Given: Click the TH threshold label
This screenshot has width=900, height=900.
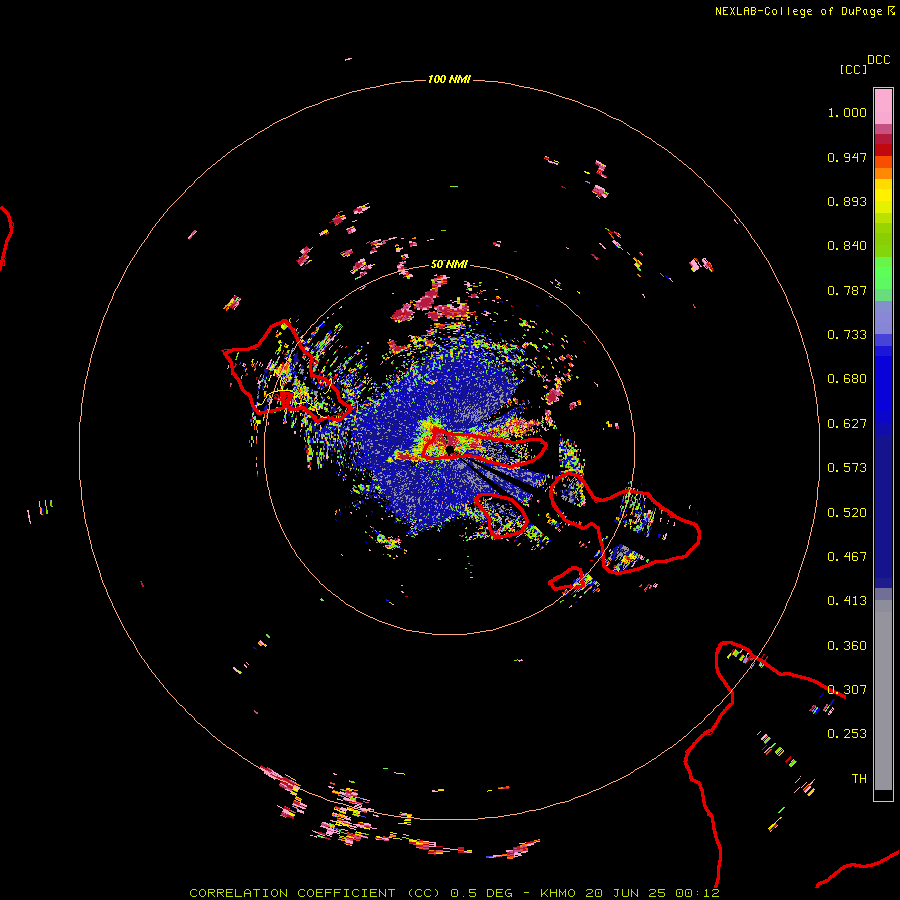Looking at the screenshot, I should [x=859, y=779].
